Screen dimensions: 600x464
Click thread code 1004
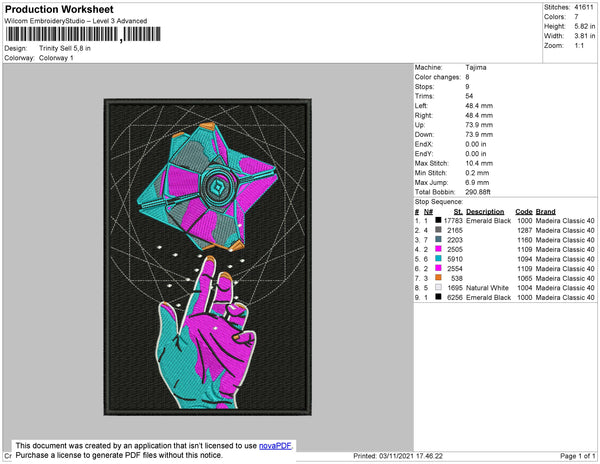tap(525, 288)
